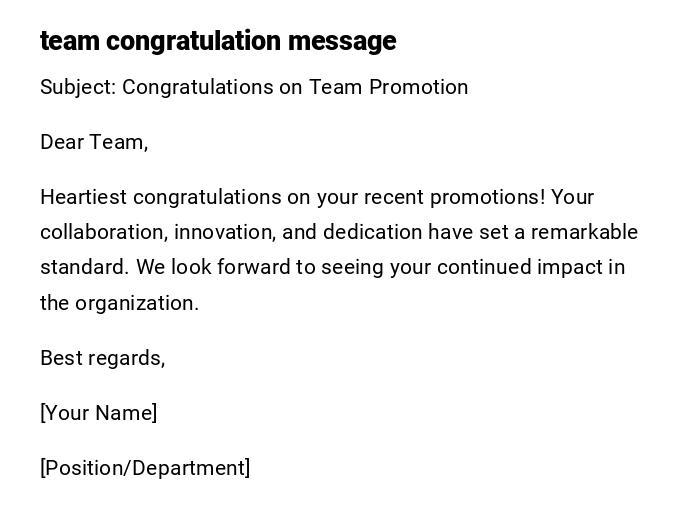Click the Subject line text
Image resolution: width=700 pixels, height=530 pixels.
[x=254, y=87]
